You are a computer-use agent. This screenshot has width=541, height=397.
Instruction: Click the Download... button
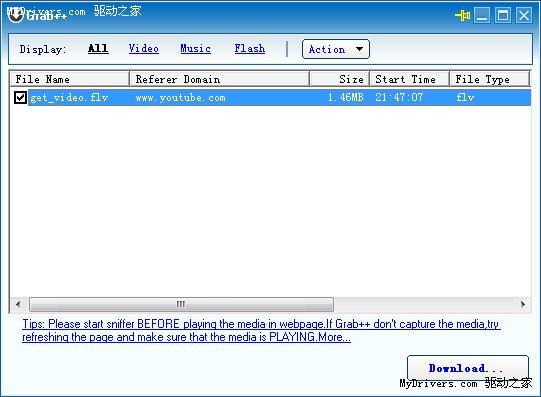point(468,368)
